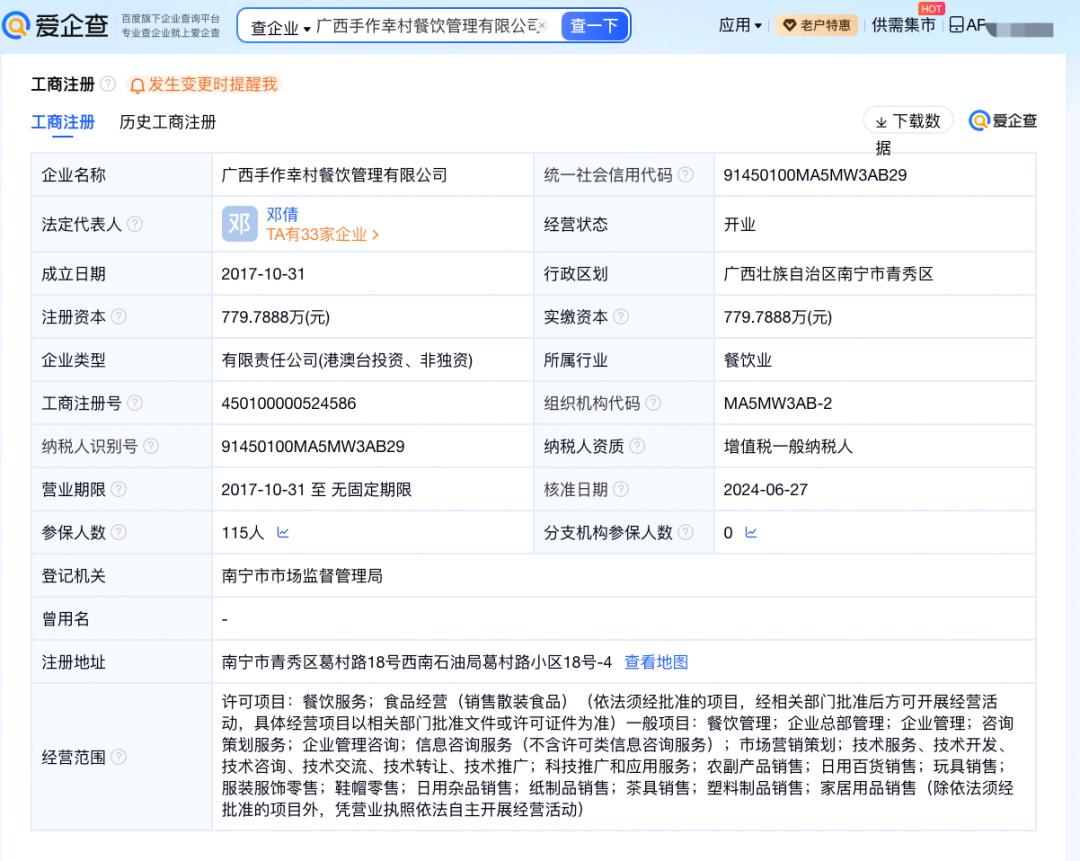
Task: Open the branch insured count trend chart icon
Action: click(751, 533)
